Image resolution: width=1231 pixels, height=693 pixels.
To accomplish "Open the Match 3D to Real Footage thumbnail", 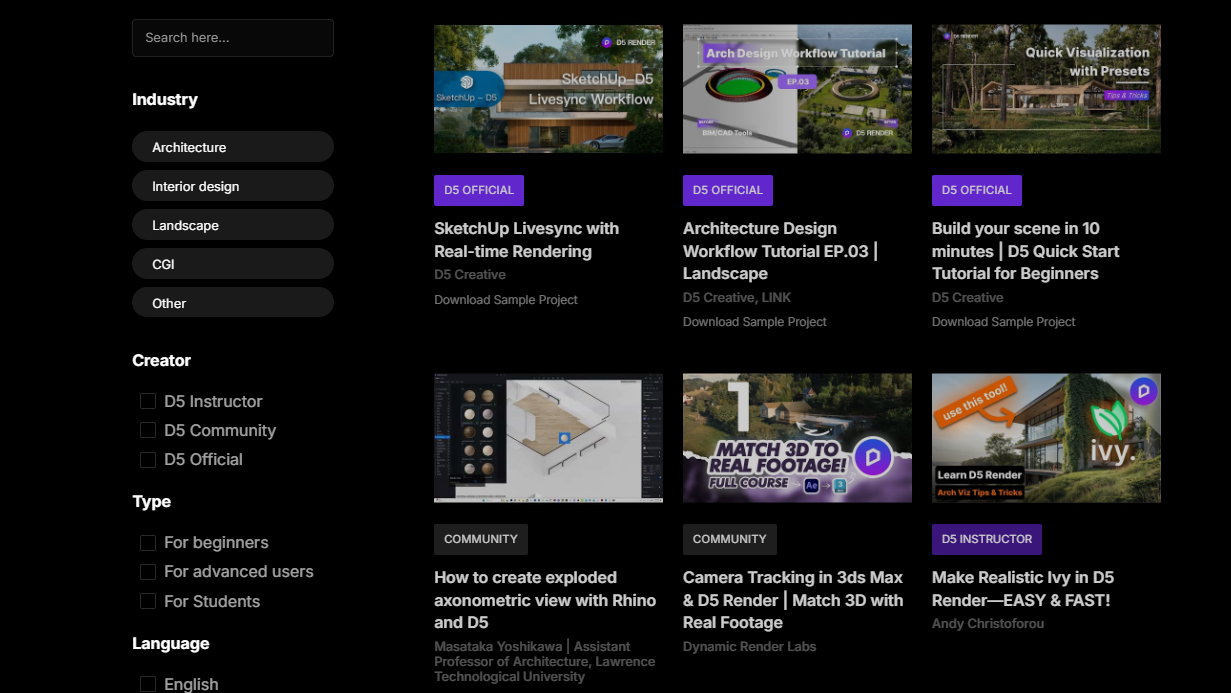I will pos(797,438).
